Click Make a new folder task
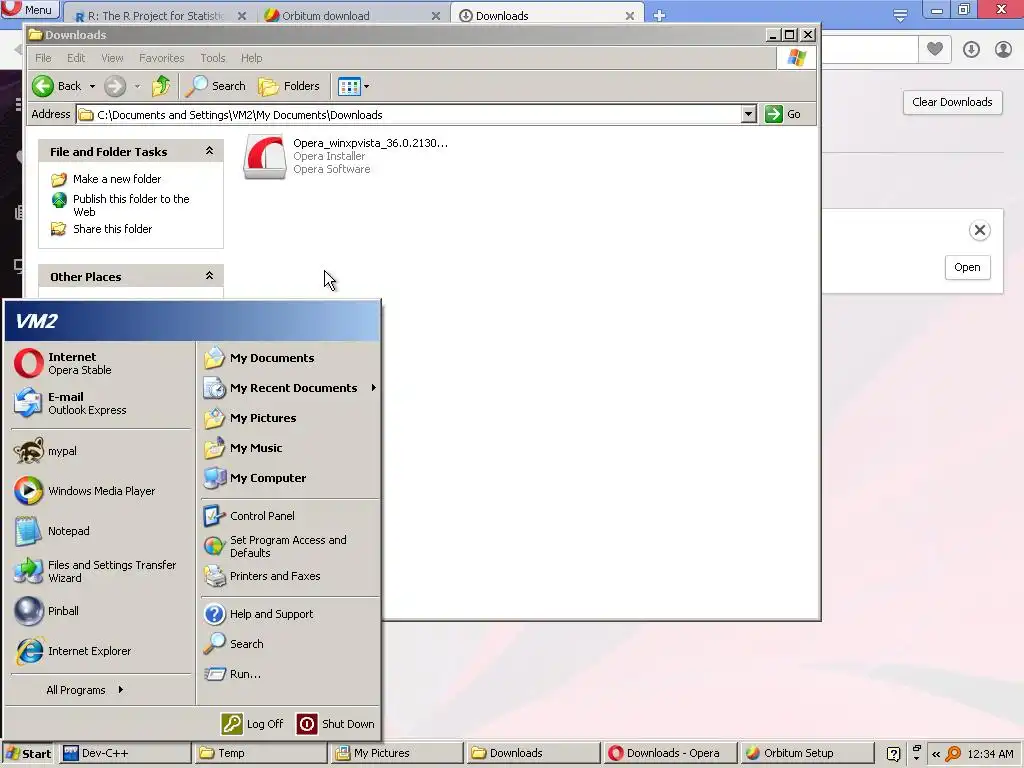 pyautogui.click(x=117, y=179)
